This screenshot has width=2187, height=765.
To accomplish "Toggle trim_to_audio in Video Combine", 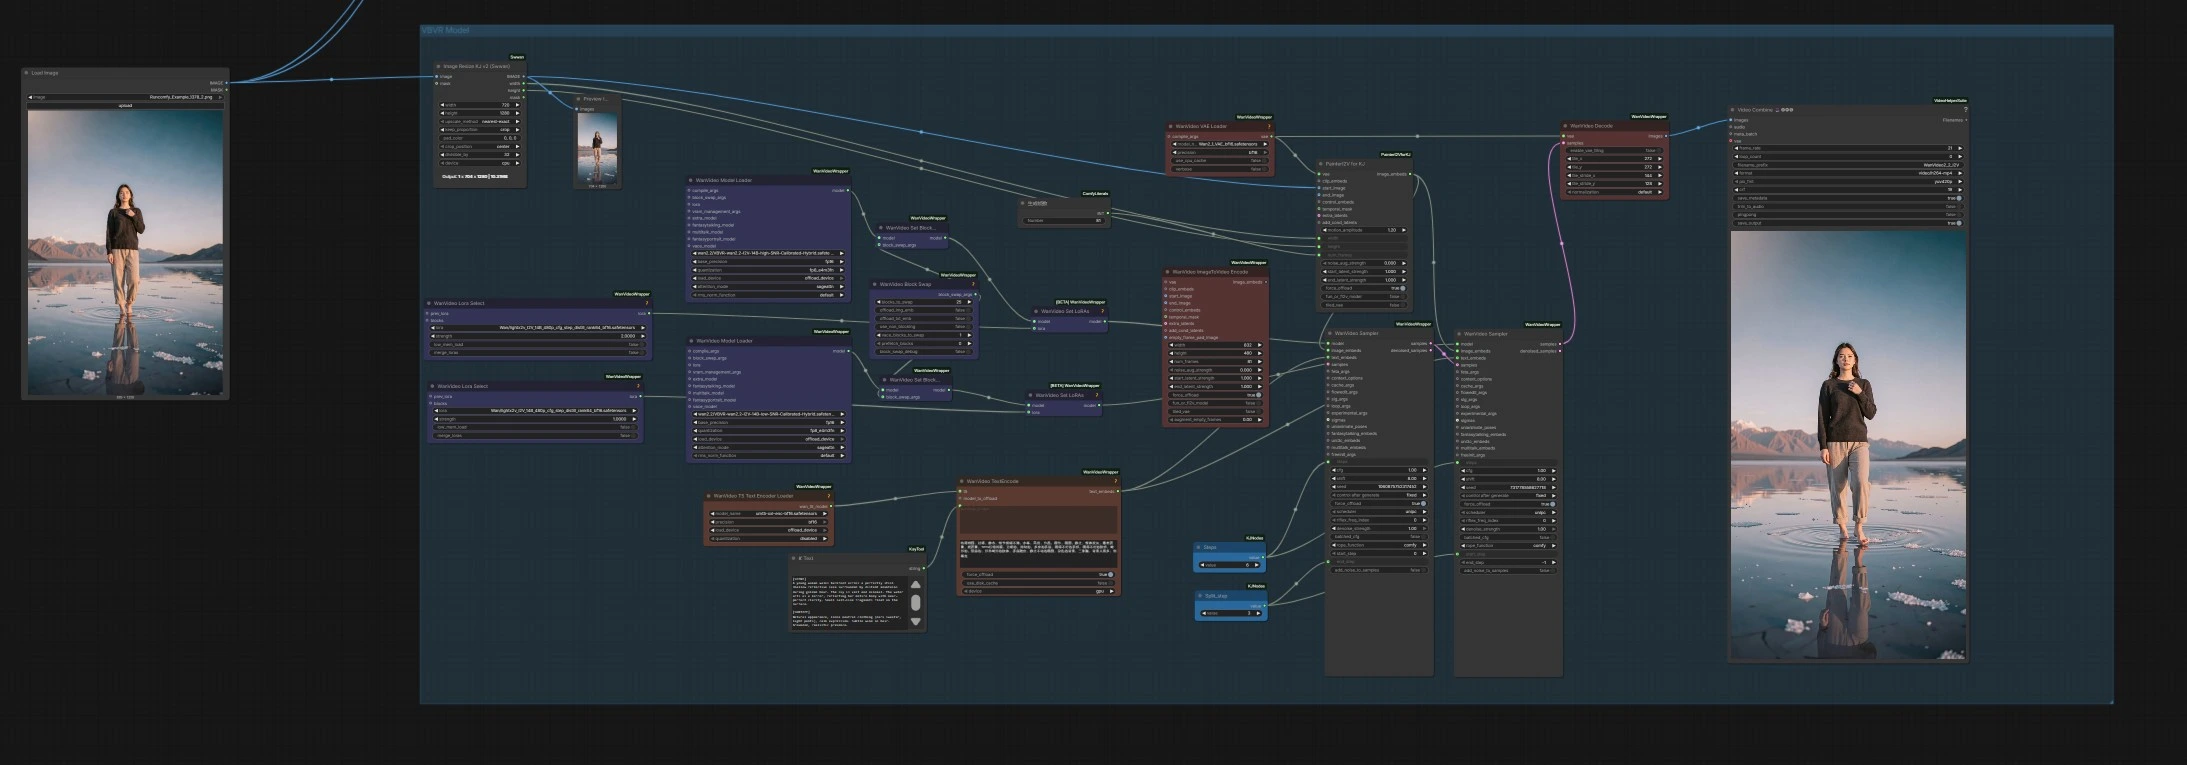I will click(x=1848, y=206).
